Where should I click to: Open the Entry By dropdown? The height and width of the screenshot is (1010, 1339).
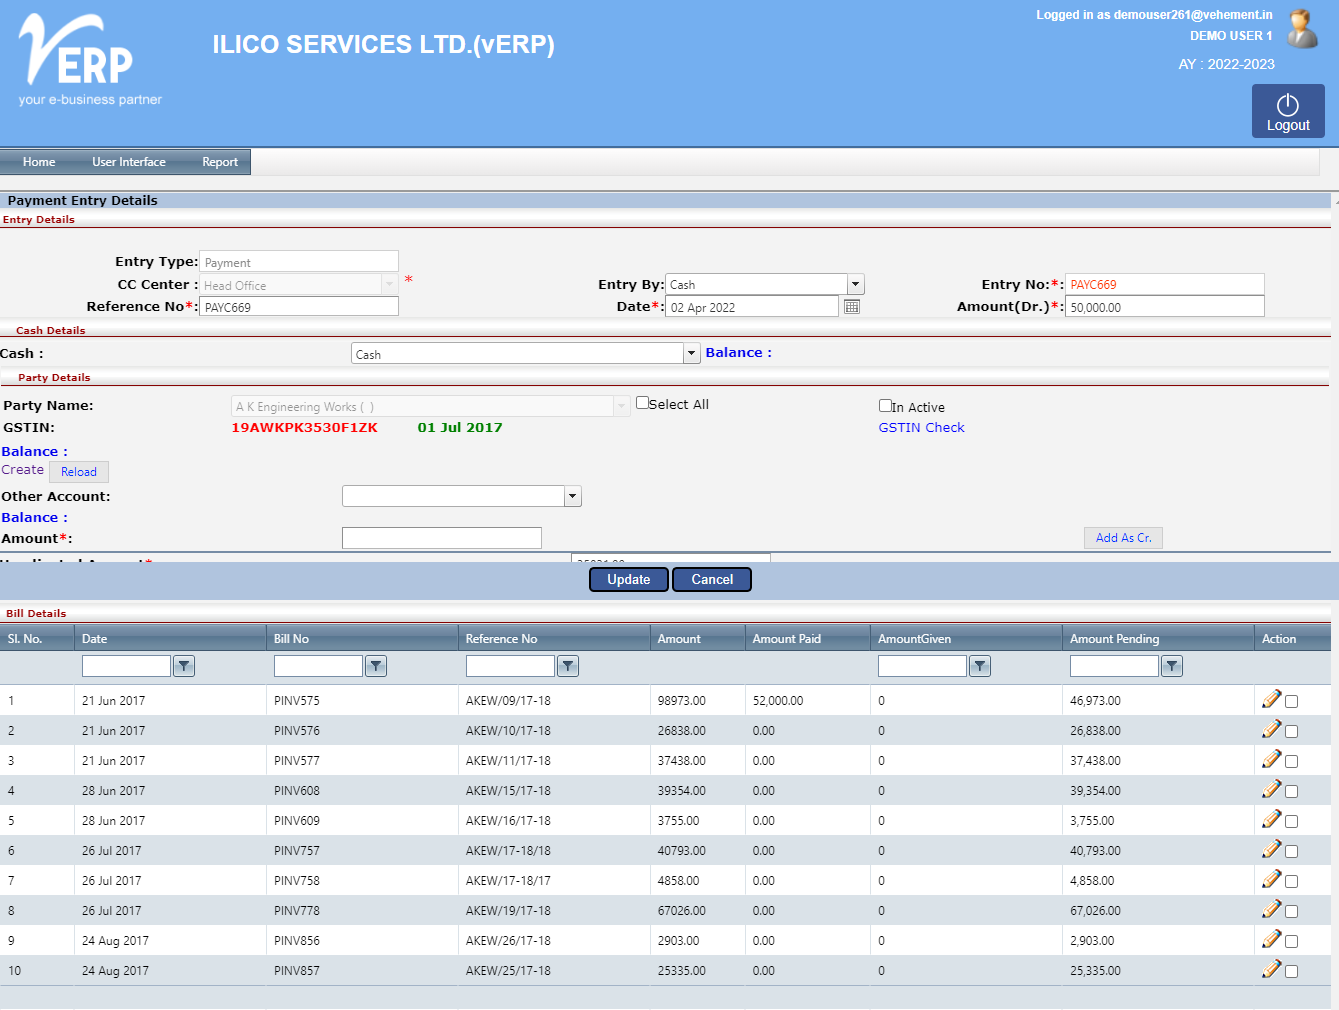tap(855, 284)
